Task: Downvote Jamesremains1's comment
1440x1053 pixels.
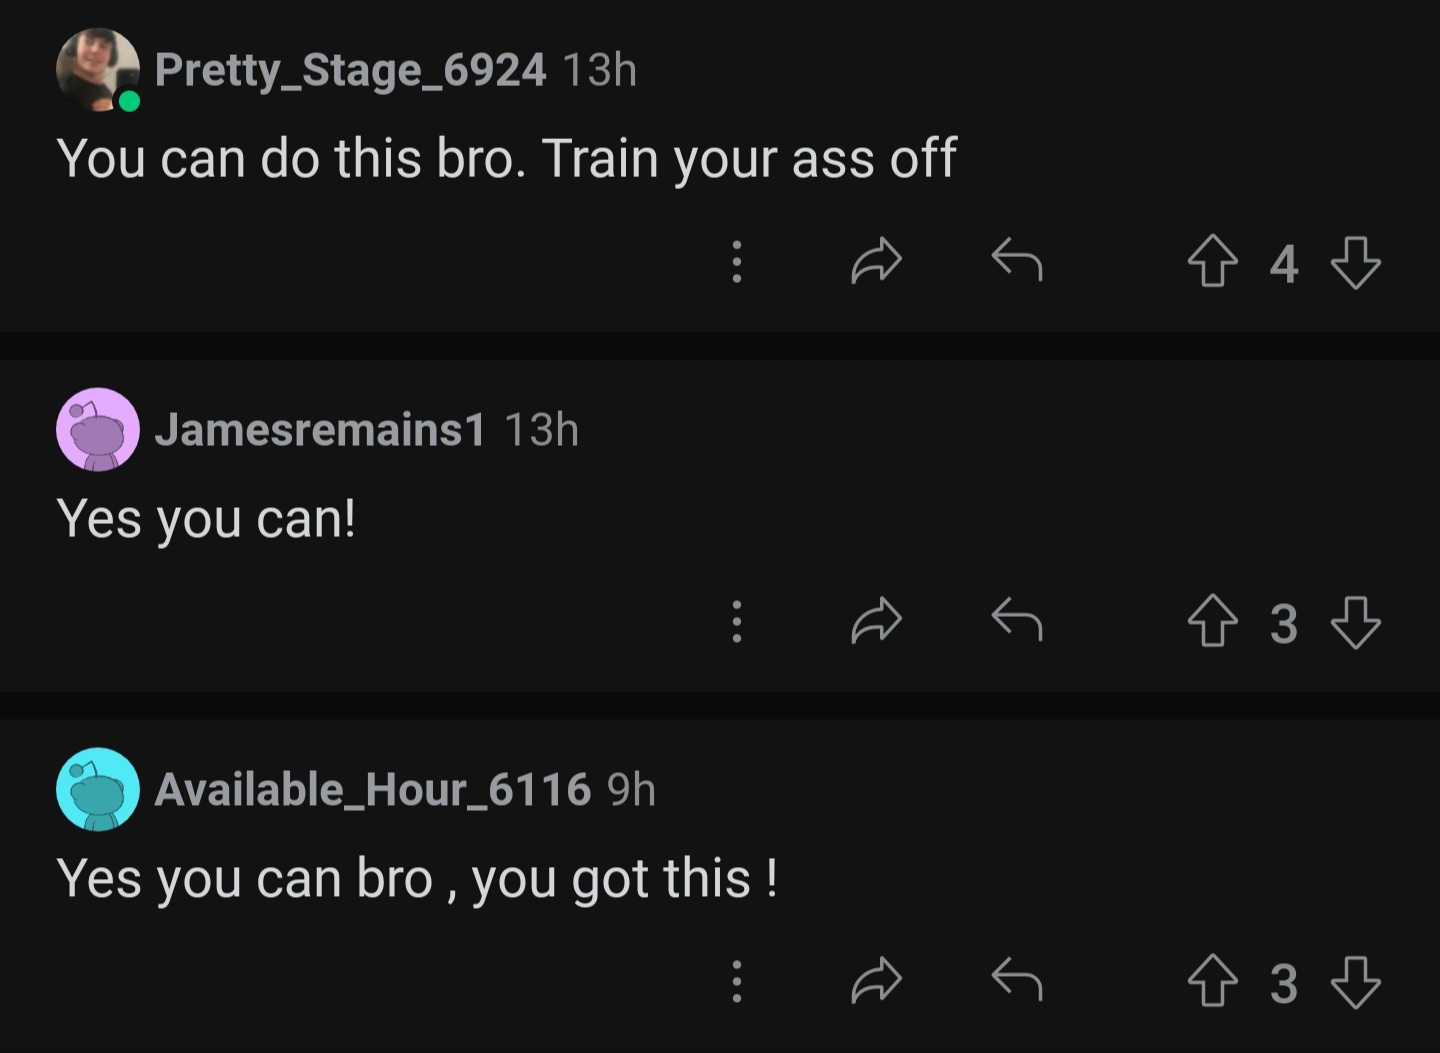Action: (x=1356, y=622)
